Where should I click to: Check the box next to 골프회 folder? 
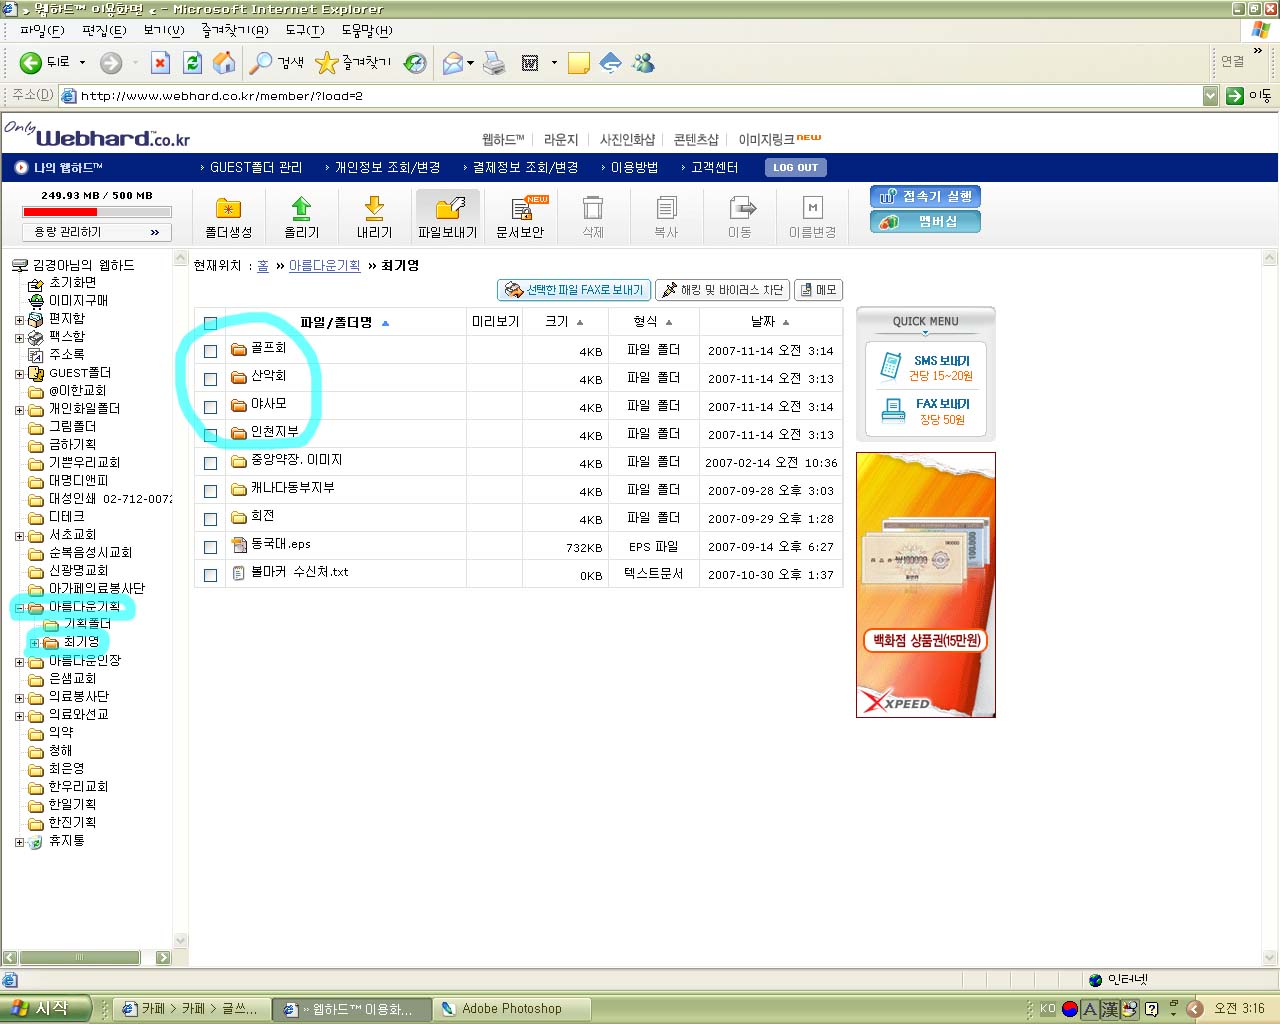point(210,351)
